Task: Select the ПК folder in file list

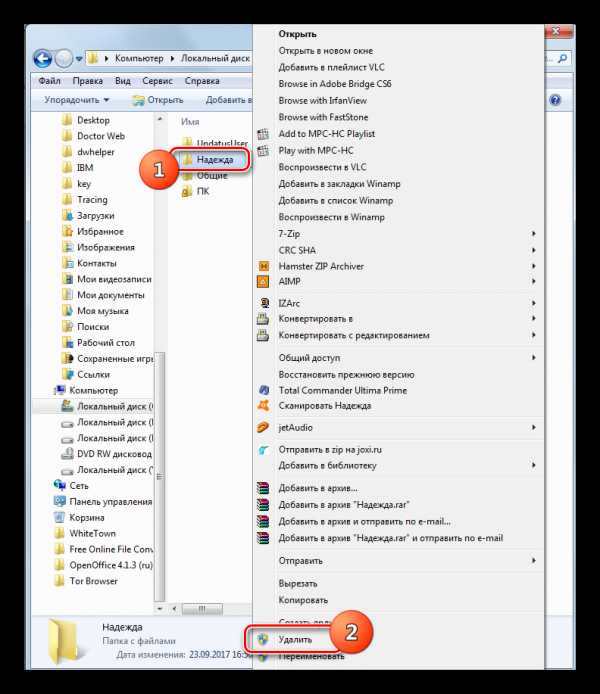Action: coord(203,191)
